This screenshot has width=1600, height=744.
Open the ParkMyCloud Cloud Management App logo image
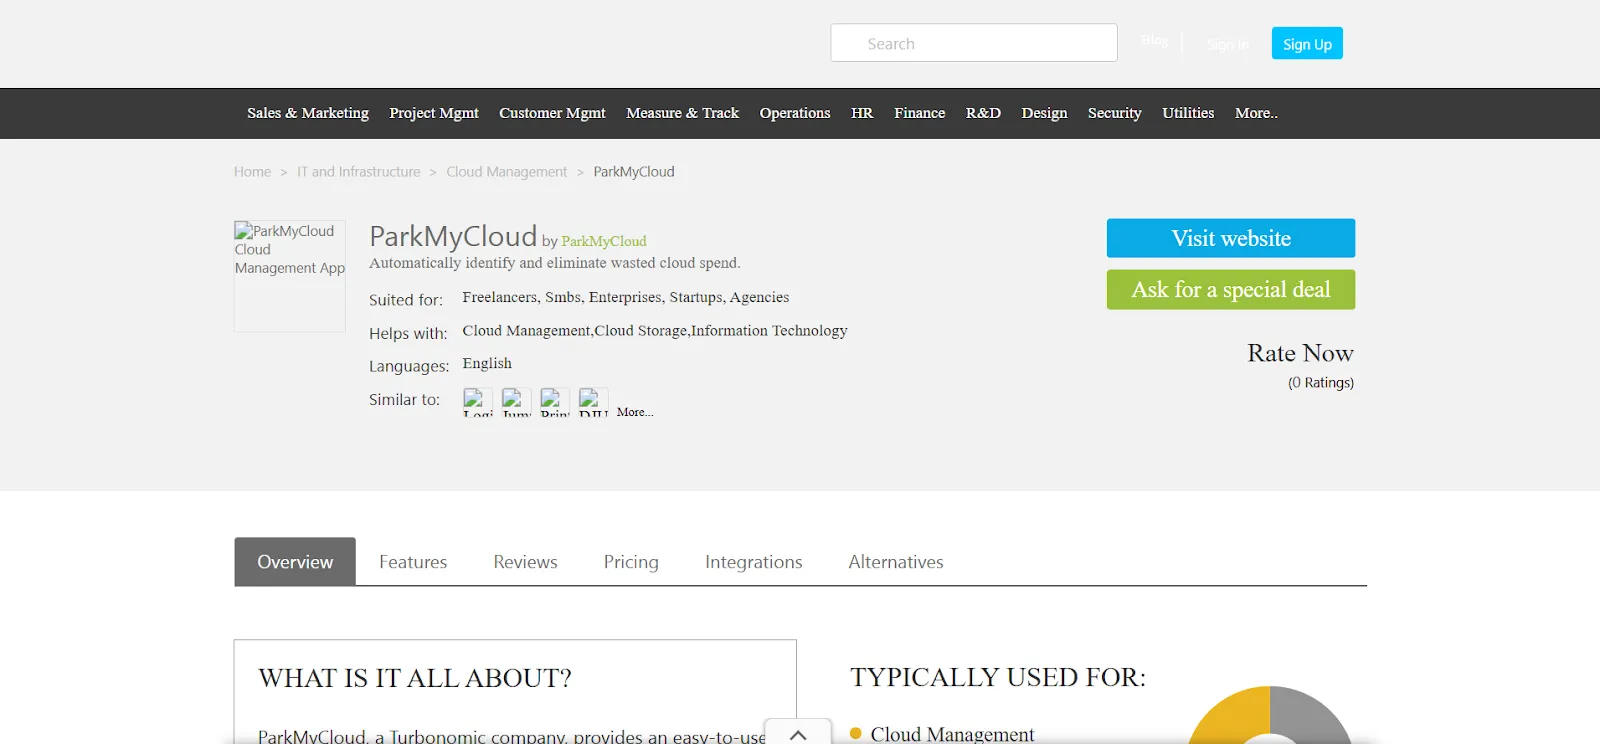(290, 276)
